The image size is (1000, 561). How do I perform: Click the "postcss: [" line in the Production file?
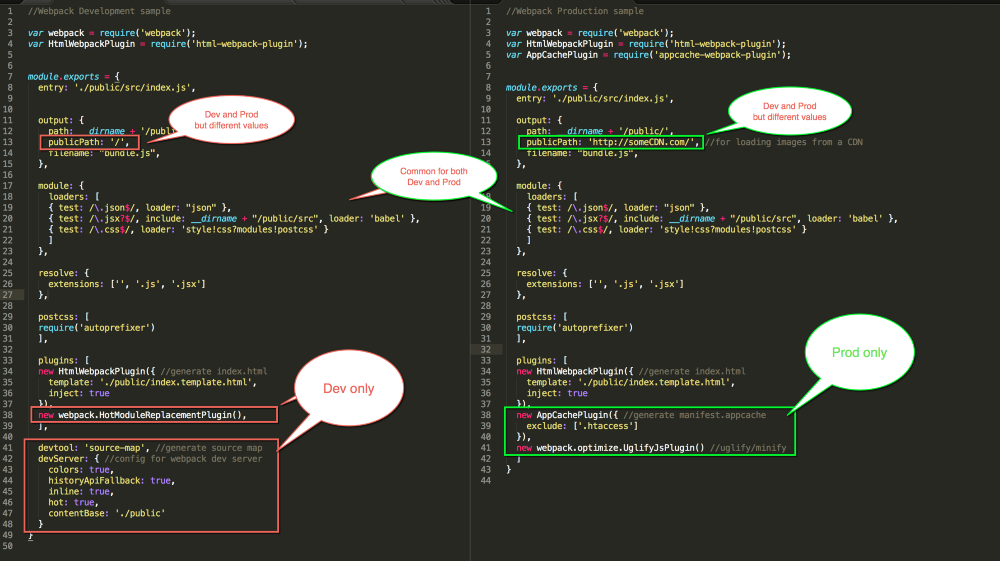pos(541,317)
